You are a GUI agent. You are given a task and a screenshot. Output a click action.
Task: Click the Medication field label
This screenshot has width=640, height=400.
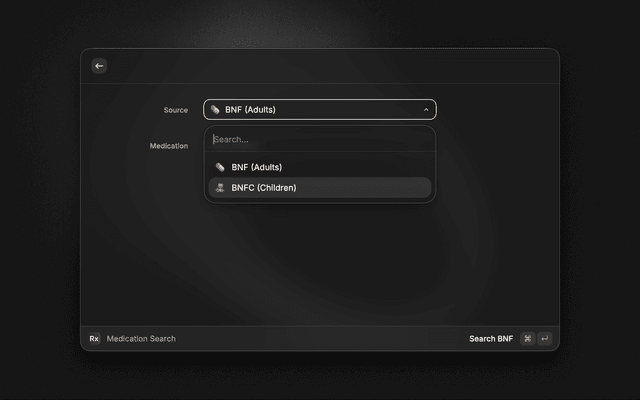tap(168, 146)
